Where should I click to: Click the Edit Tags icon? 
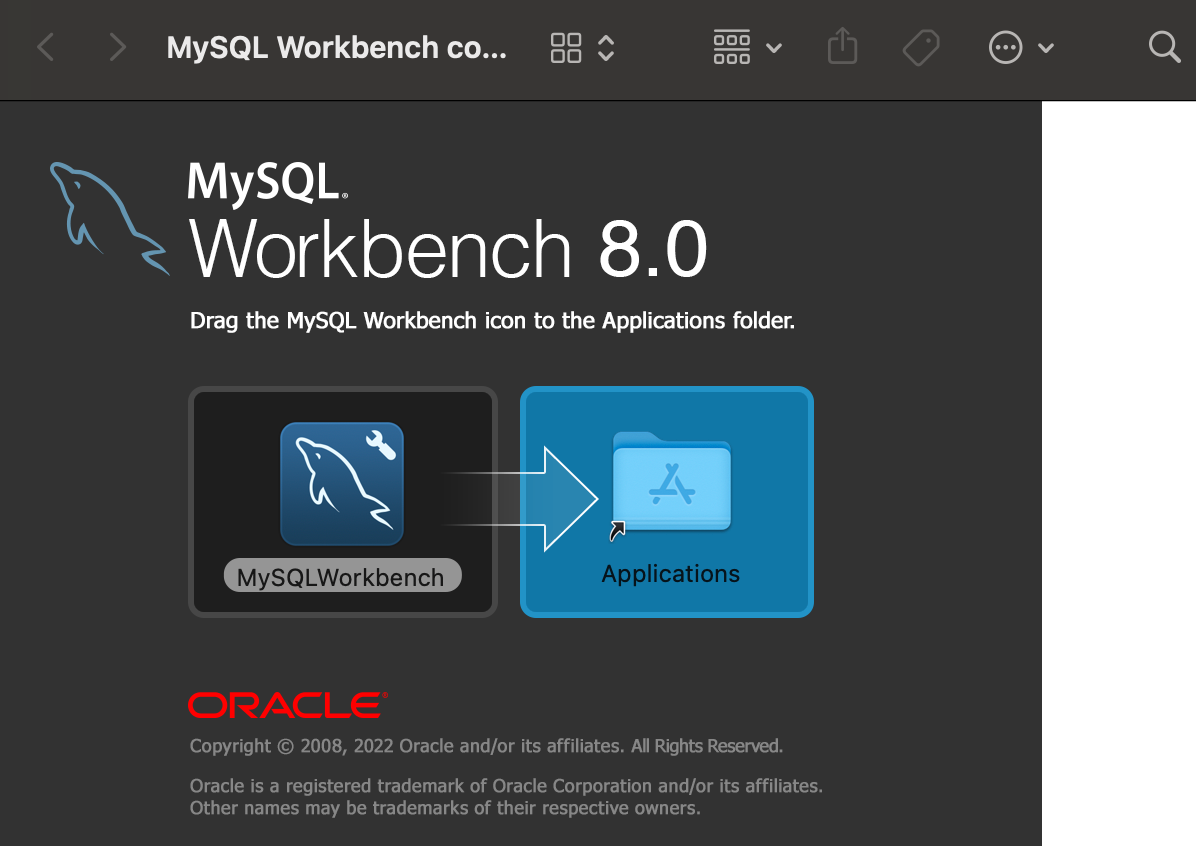921,47
